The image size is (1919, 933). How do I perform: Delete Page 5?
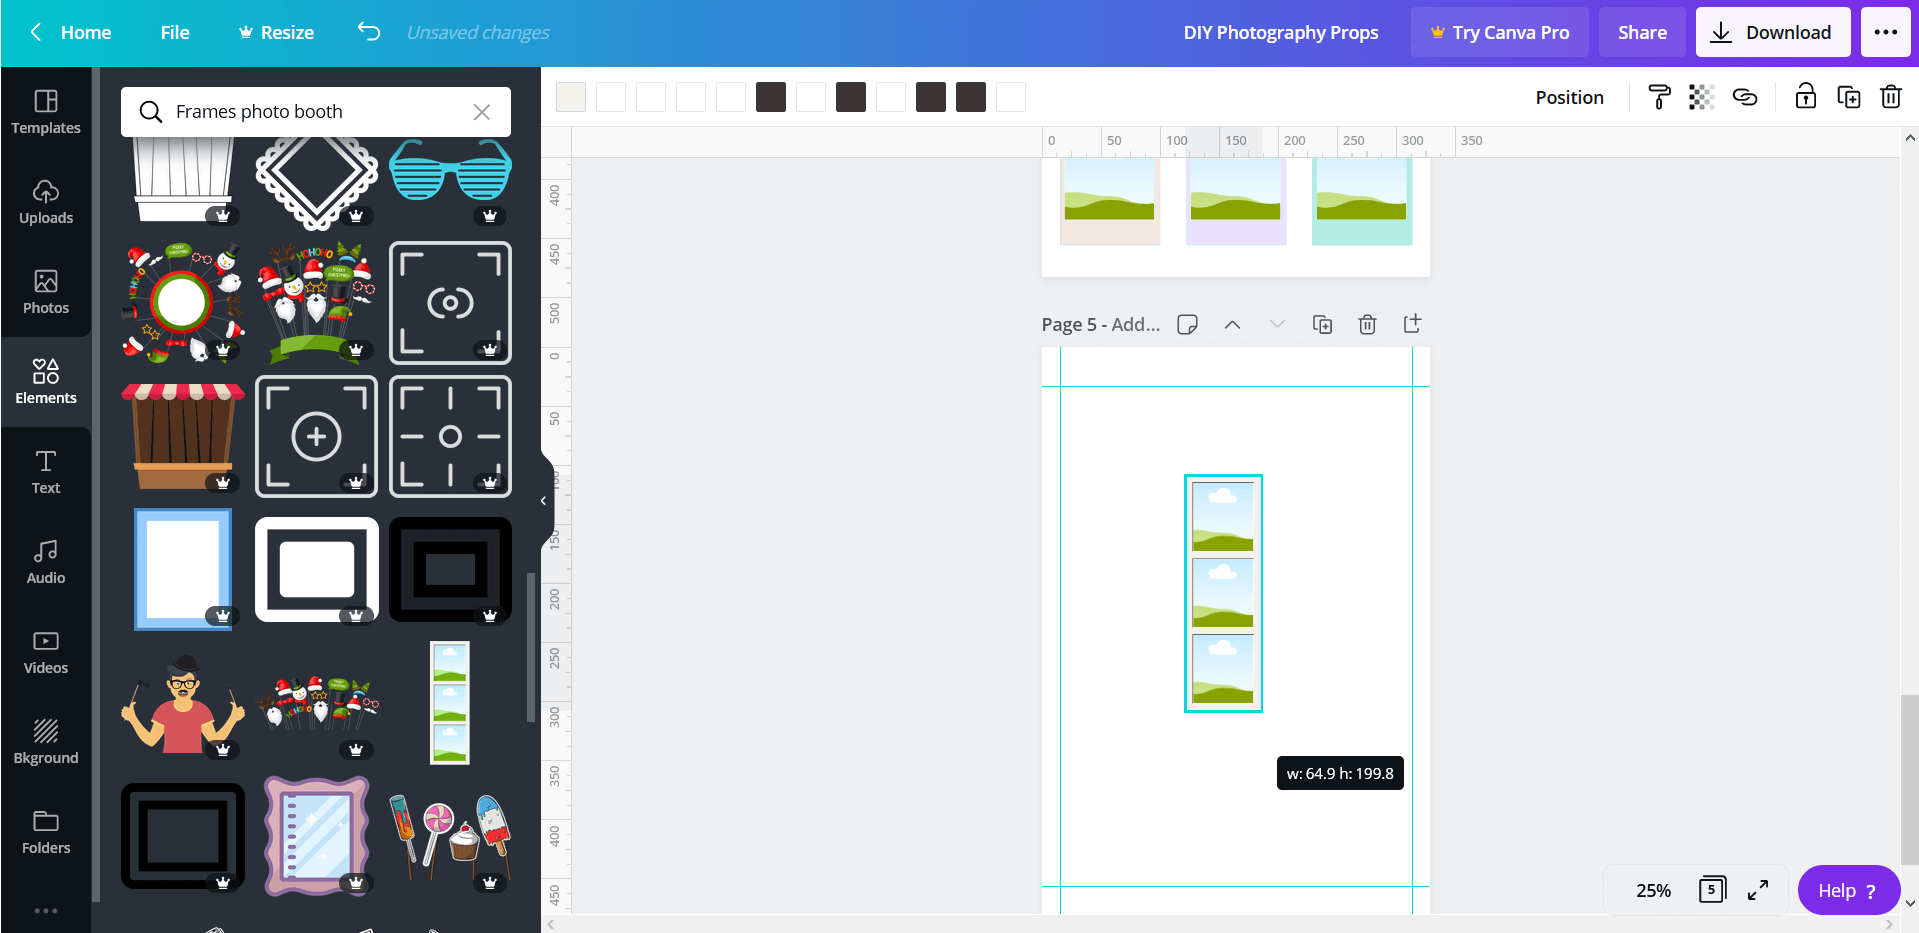coord(1367,324)
